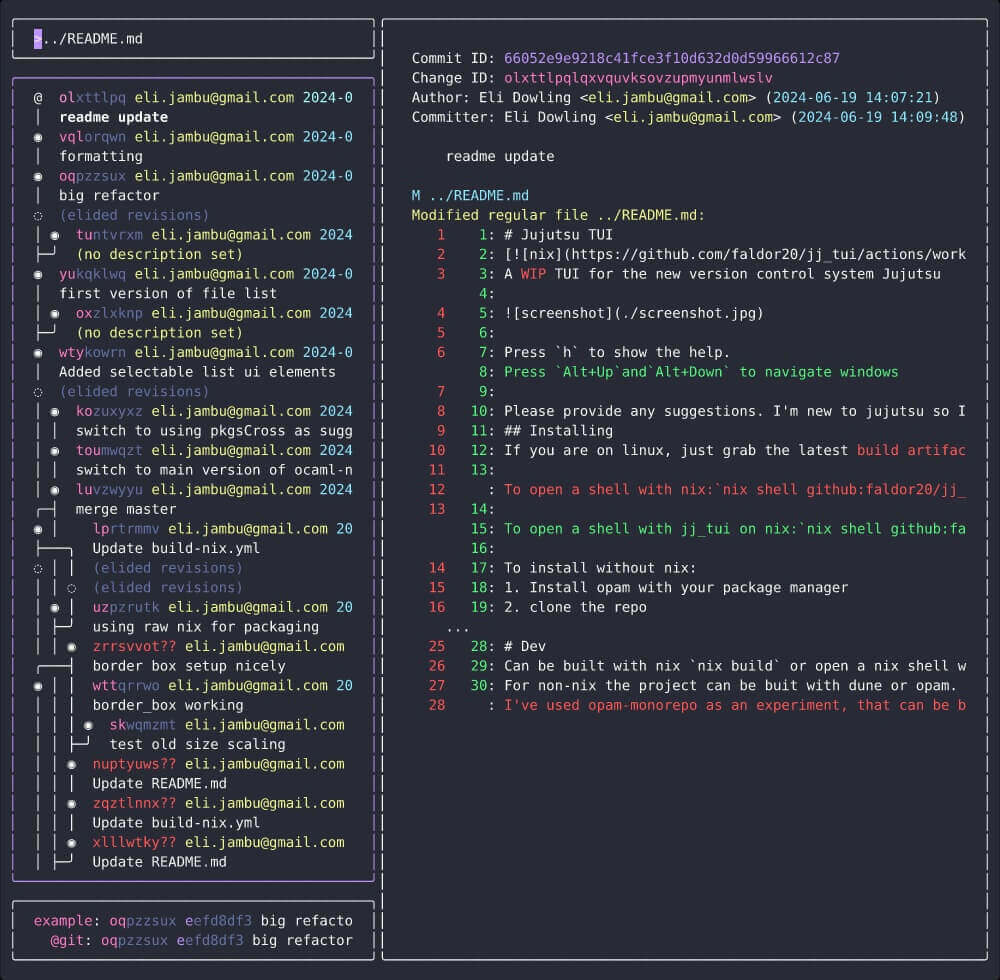Select the skwqmzmt revision

tap(227, 724)
